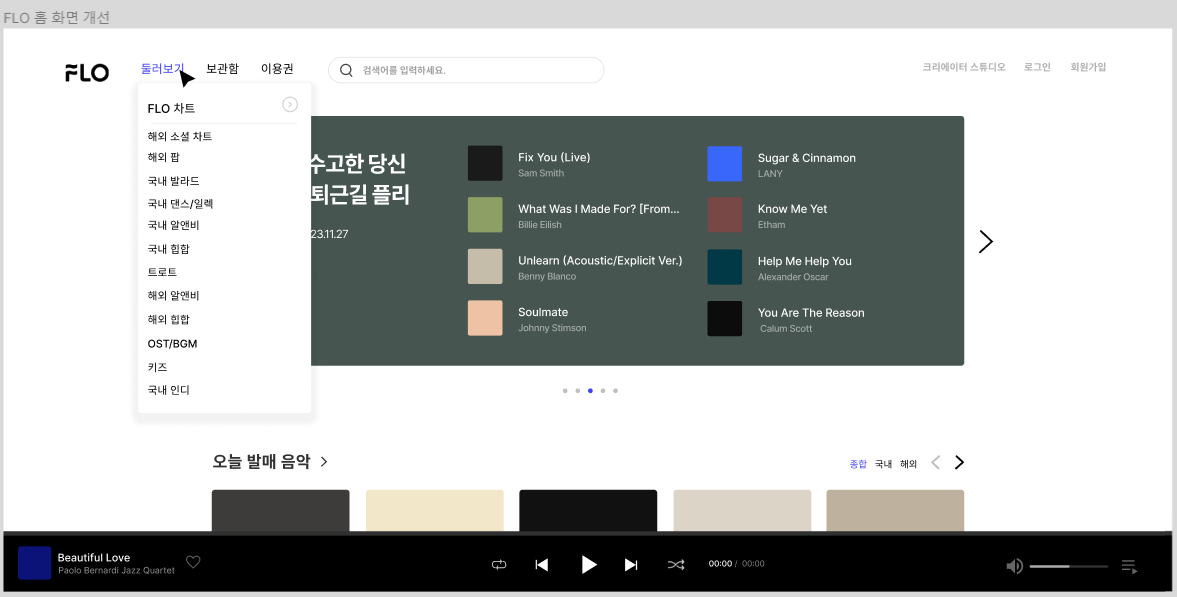Screen dimensions: 1177x597
Task: Click the 회원가입 link
Action: [x=1088, y=67]
